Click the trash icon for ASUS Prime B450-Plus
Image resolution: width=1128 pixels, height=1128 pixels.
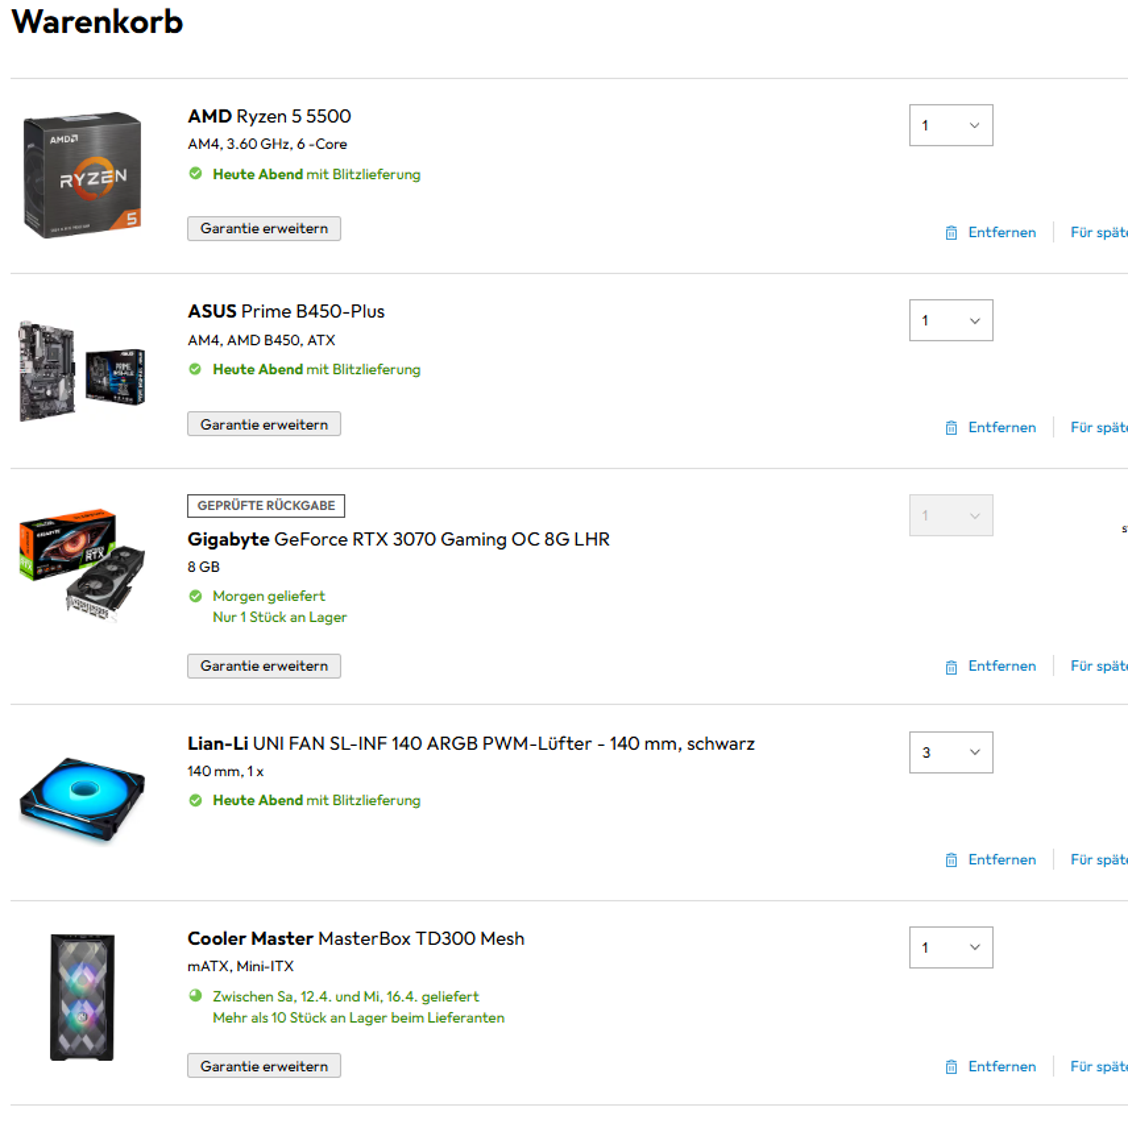tap(951, 427)
